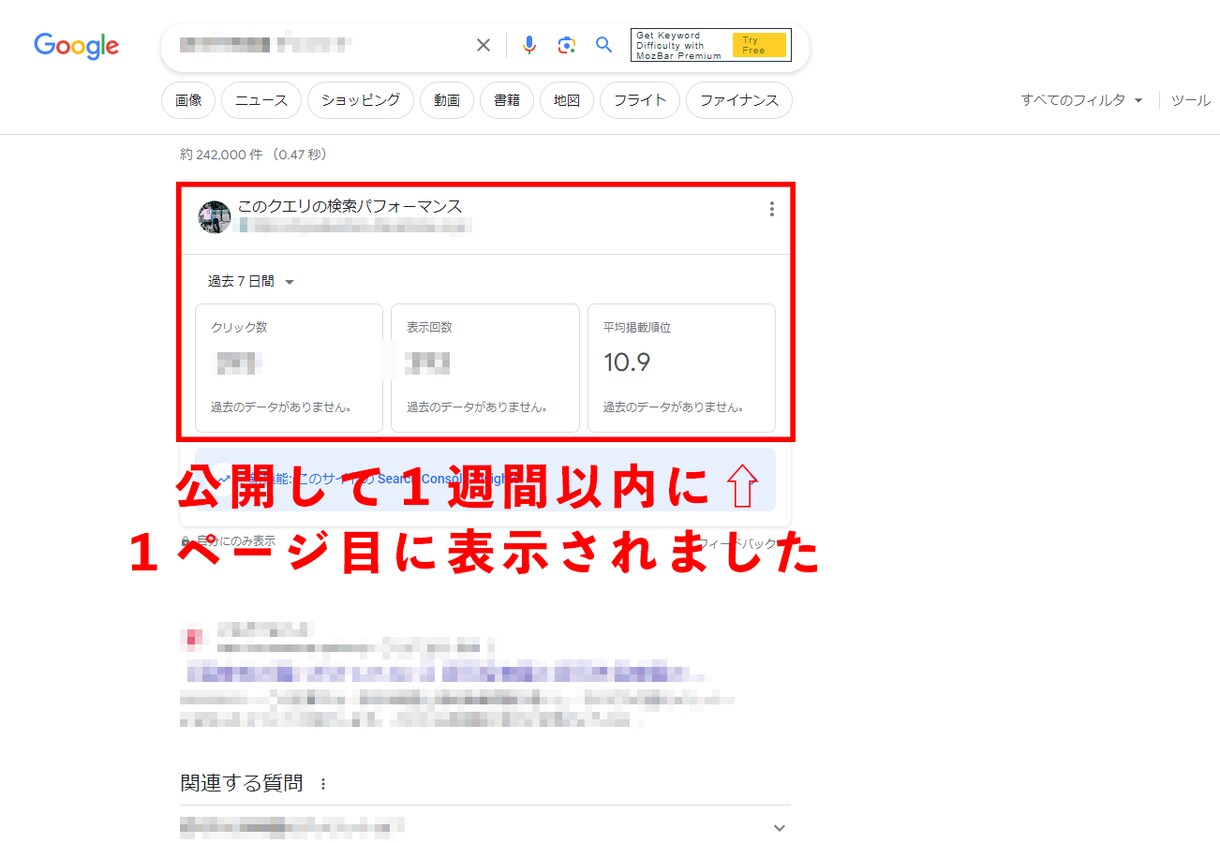1220x843 pixels.
Task: Switch to the 地図 filter tab
Action: pyautogui.click(x=567, y=100)
